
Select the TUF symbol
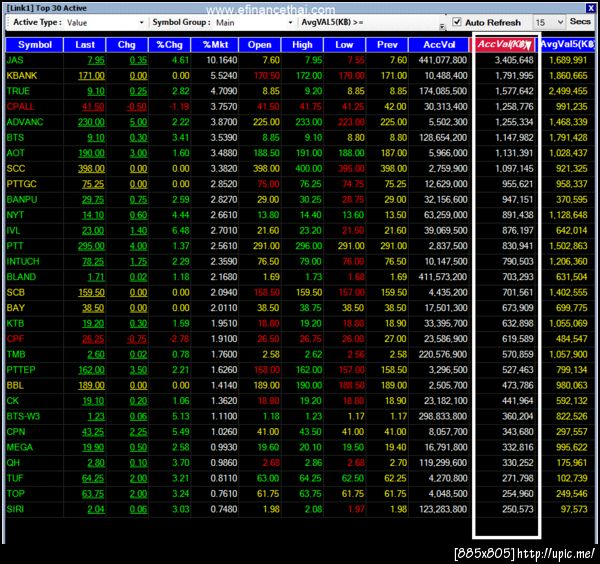(x=15, y=479)
